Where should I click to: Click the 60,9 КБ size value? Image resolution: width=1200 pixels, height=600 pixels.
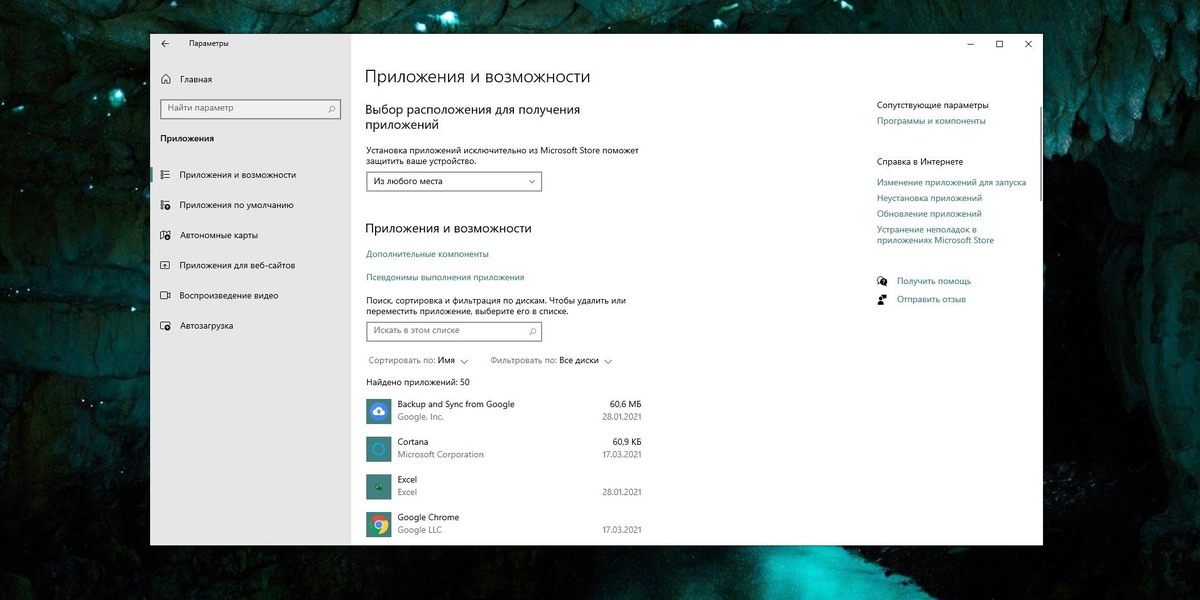point(627,442)
